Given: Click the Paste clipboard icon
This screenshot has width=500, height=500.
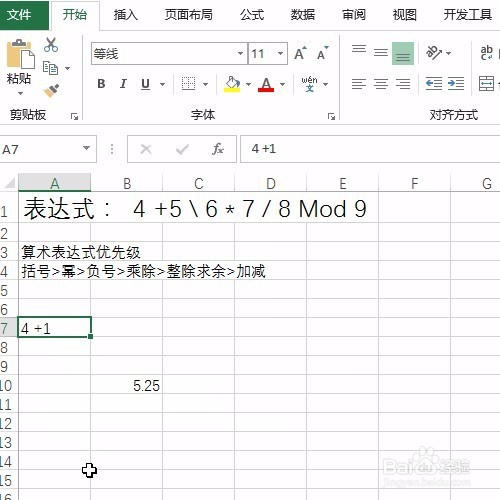Looking at the screenshot, I should tap(20, 54).
